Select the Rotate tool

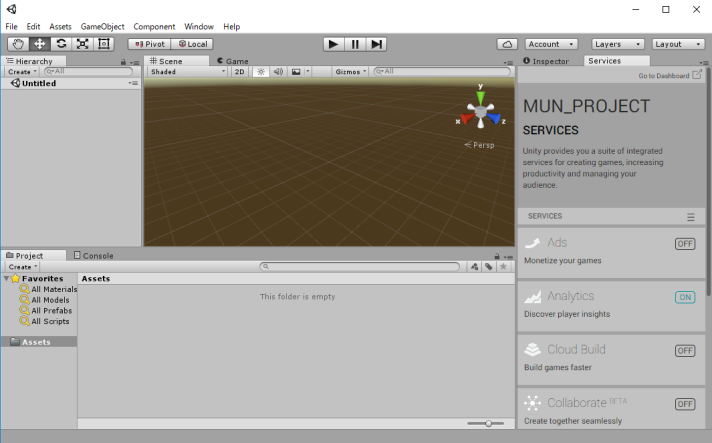coord(61,44)
